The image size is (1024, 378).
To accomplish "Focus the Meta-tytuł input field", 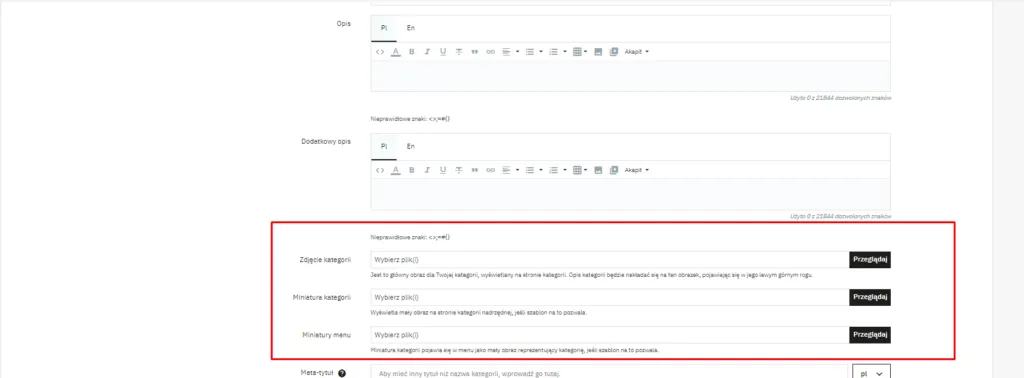I will pyautogui.click(x=610, y=372).
